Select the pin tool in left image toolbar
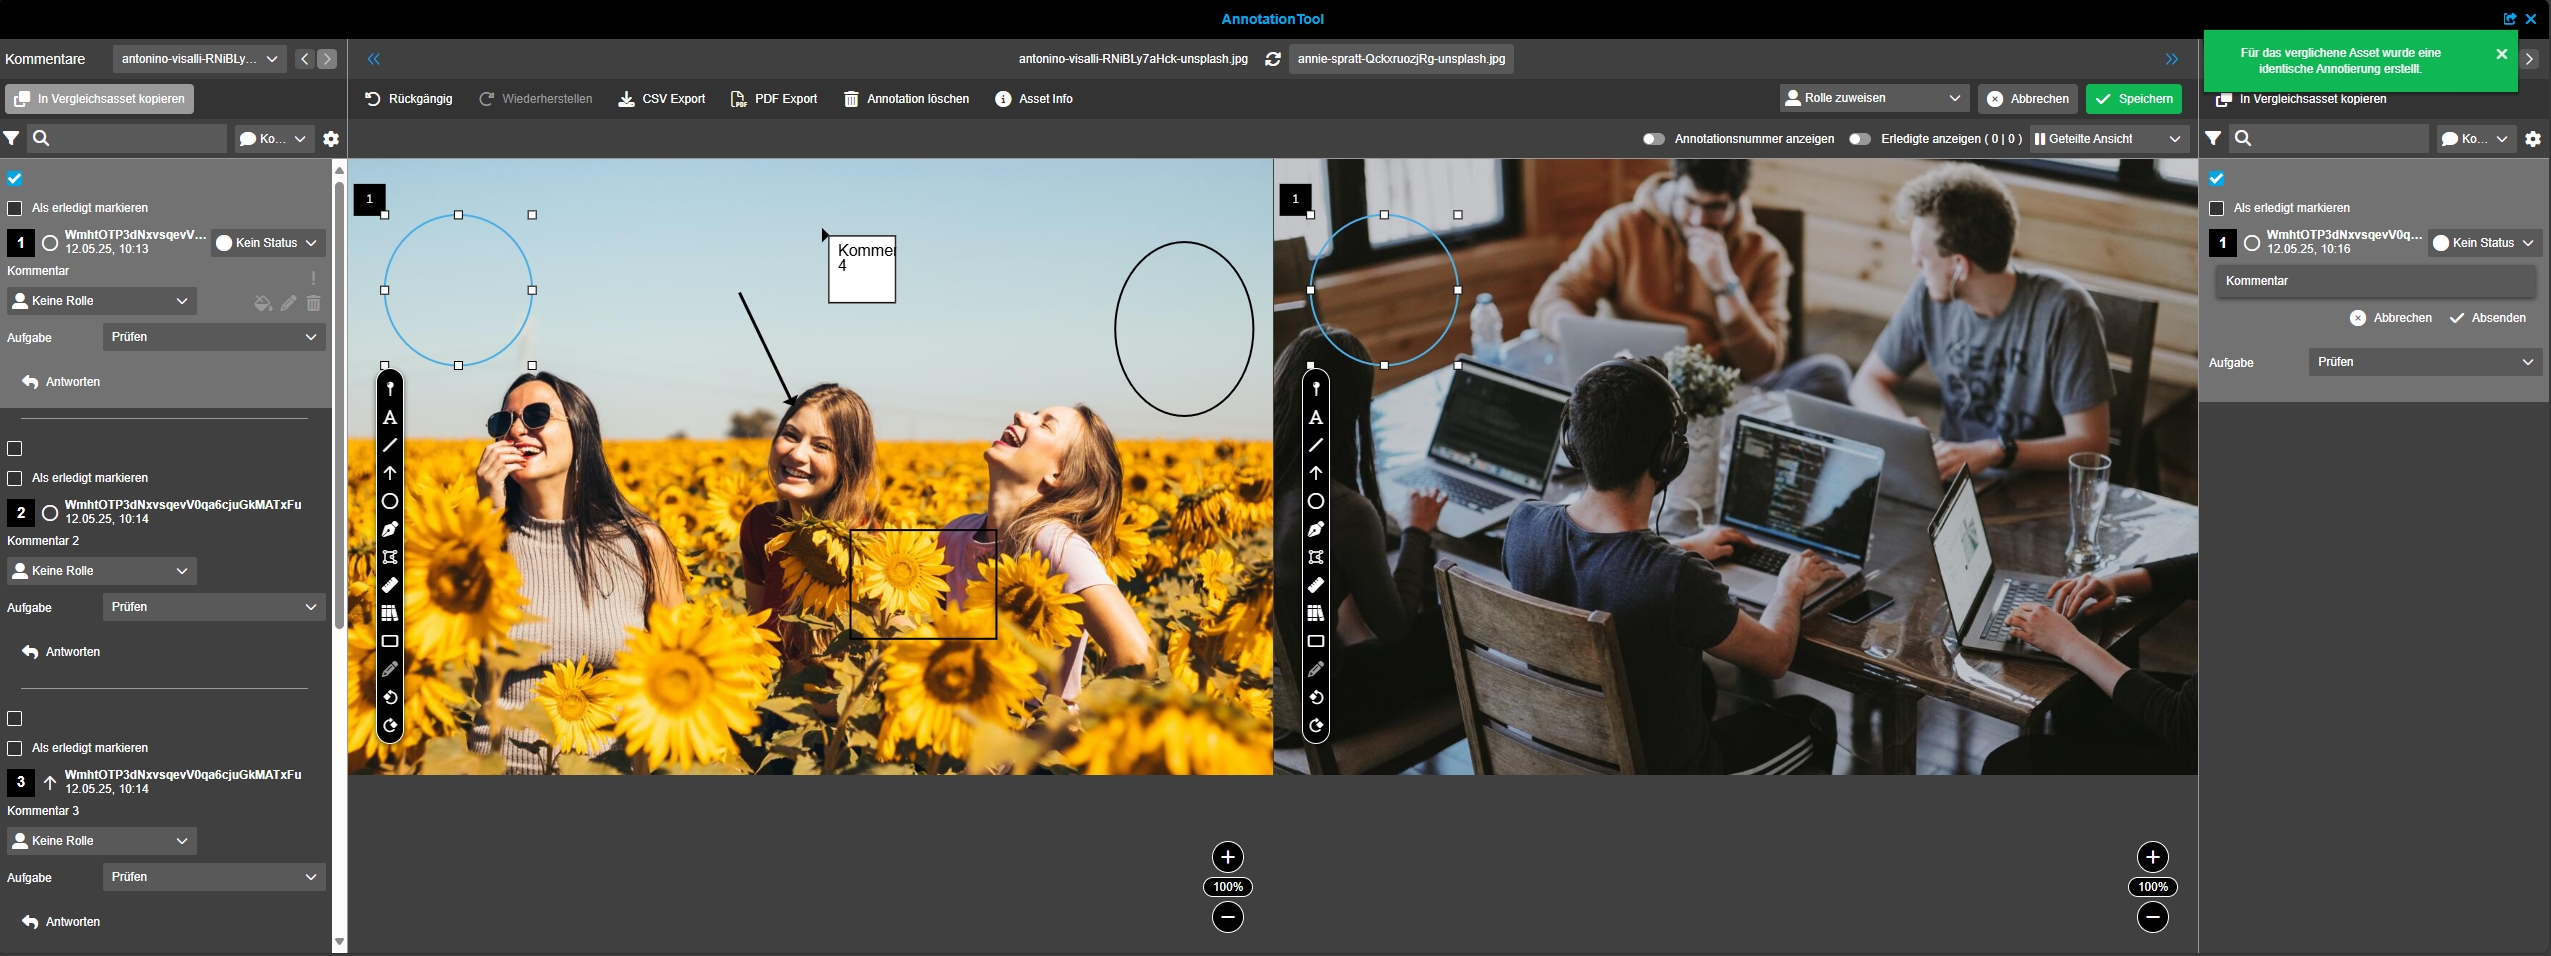The height and width of the screenshot is (956, 2551). tap(390, 389)
